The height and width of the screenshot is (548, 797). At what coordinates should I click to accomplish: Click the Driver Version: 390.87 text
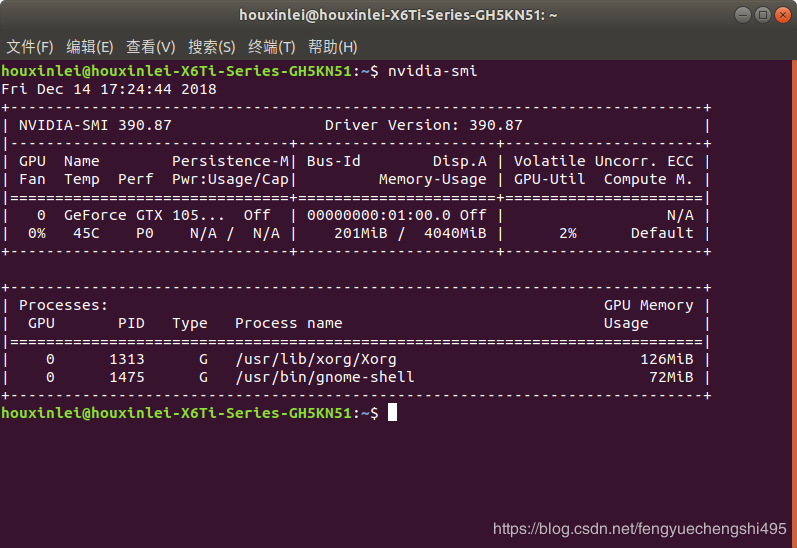[x=423, y=125]
